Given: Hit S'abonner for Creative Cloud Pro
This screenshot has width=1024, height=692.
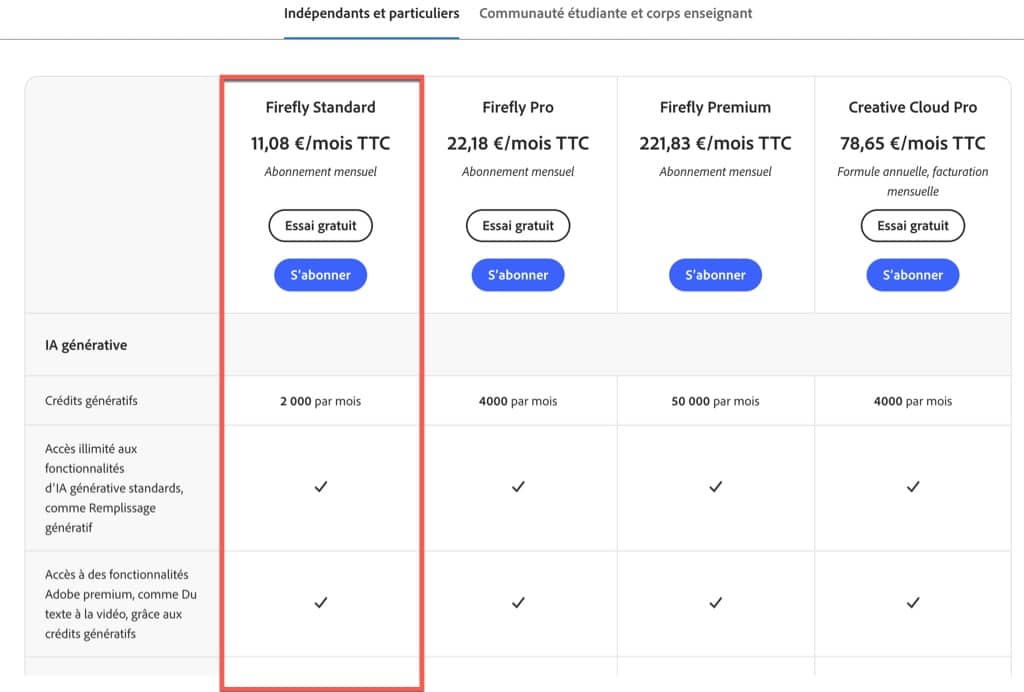Looking at the screenshot, I should click(x=912, y=275).
